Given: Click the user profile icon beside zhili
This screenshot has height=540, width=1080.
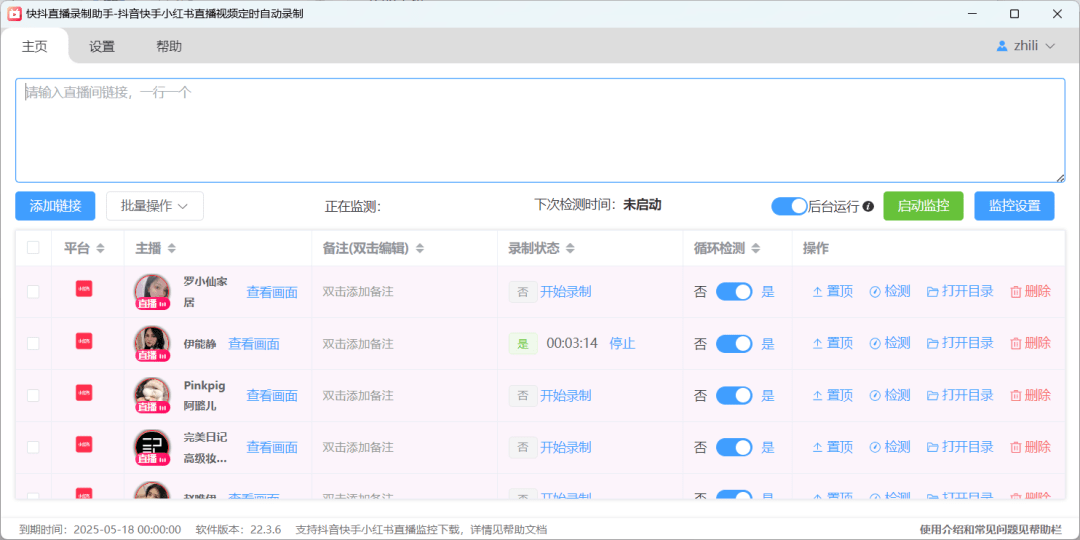Looking at the screenshot, I should coord(1002,46).
